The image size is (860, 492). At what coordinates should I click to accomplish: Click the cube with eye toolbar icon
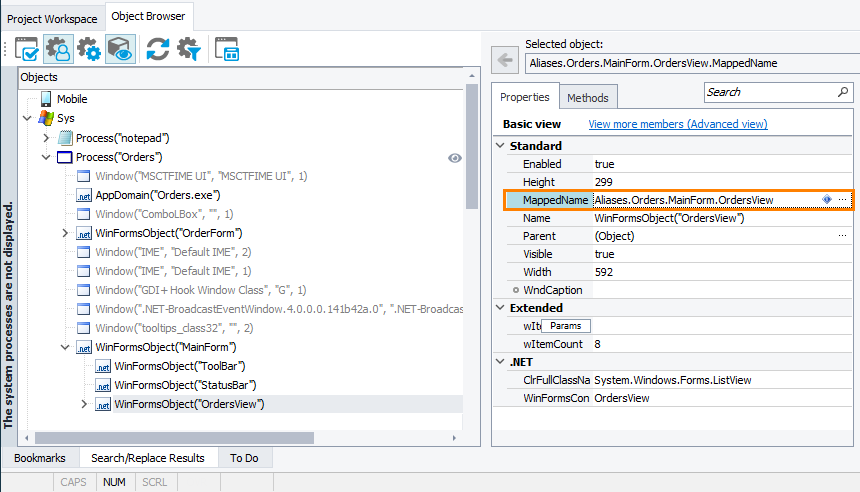tap(120, 49)
